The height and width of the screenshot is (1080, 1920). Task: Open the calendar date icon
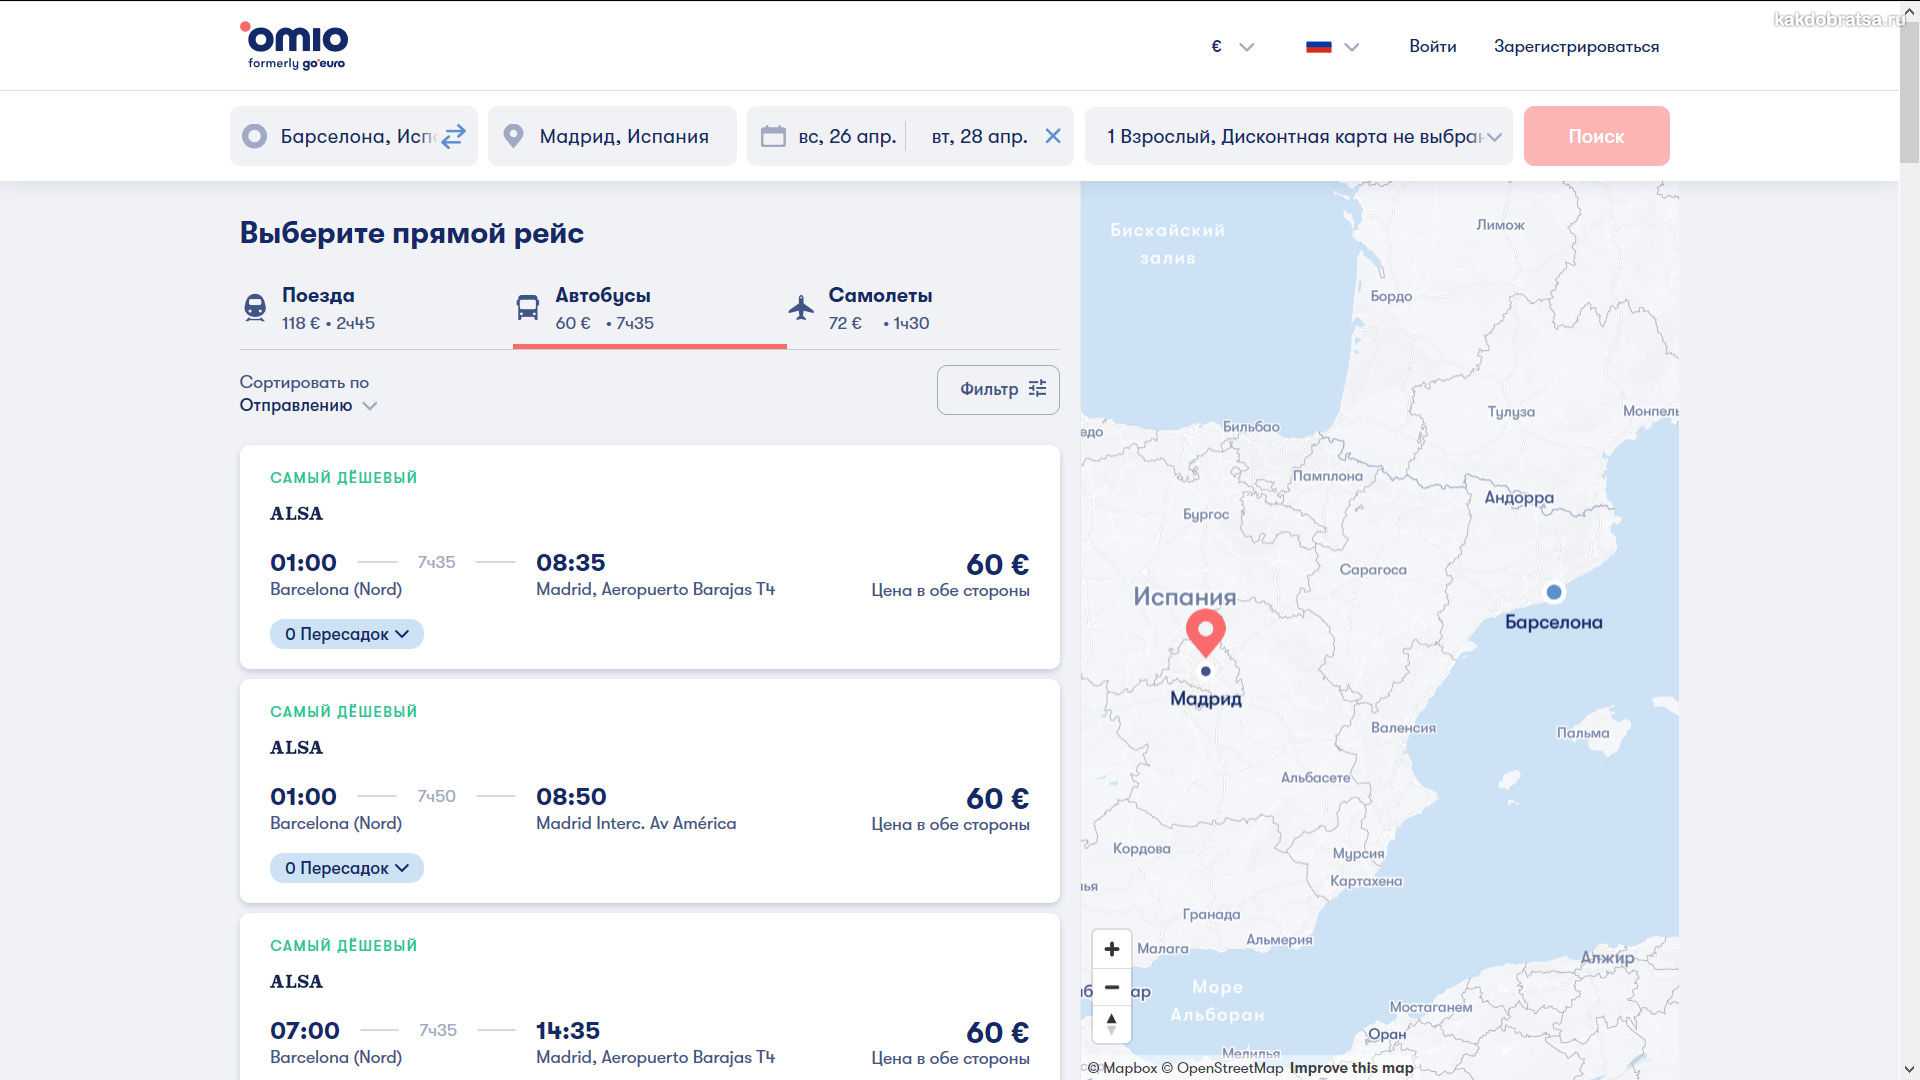coord(773,136)
